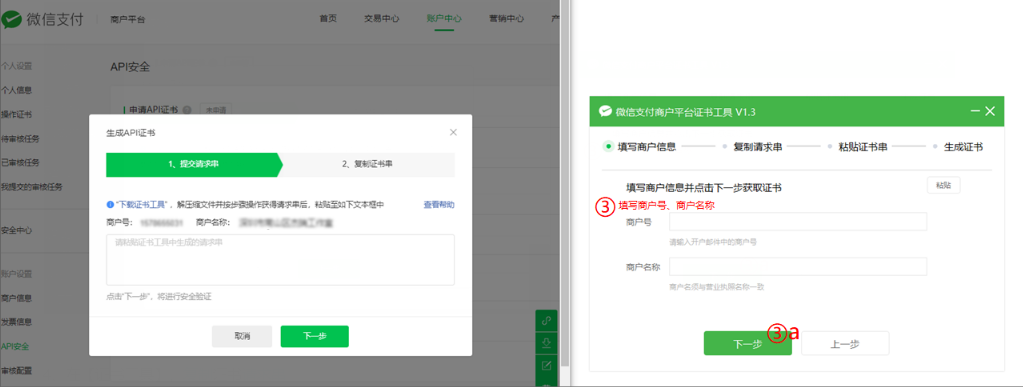Click 下一步 in certificate dialog

click(x=314, y=336)
